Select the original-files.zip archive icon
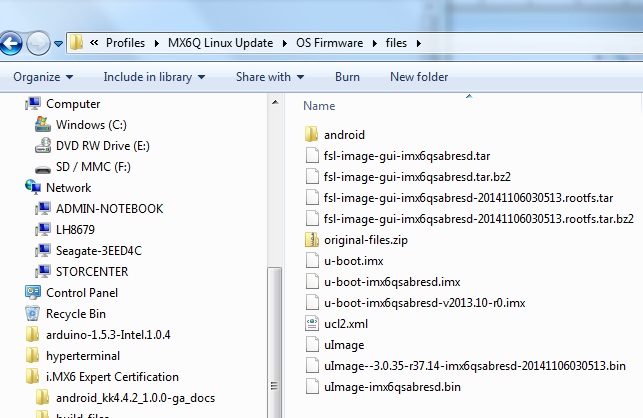 click(312, 240)
